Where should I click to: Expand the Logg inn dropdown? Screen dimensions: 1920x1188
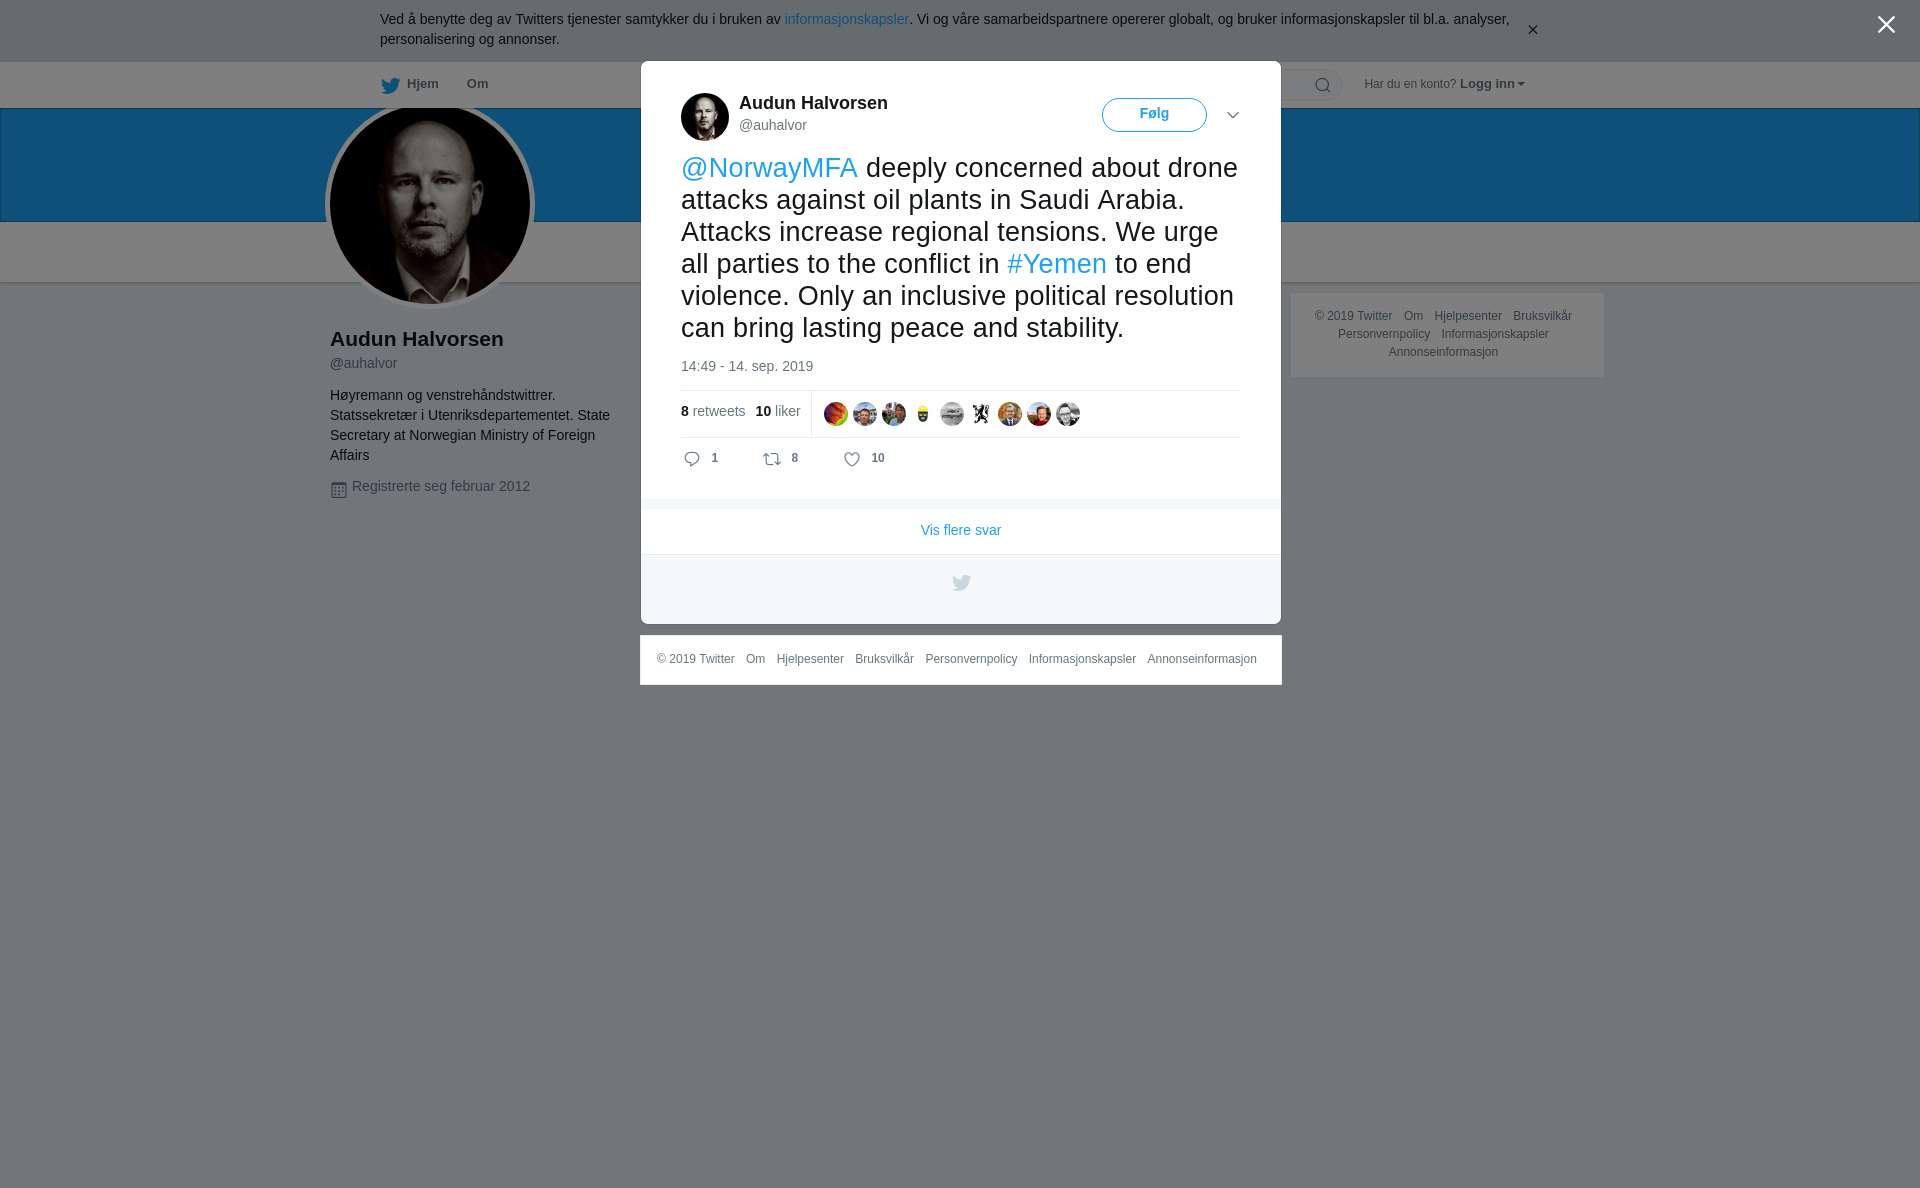point(1492,84)
